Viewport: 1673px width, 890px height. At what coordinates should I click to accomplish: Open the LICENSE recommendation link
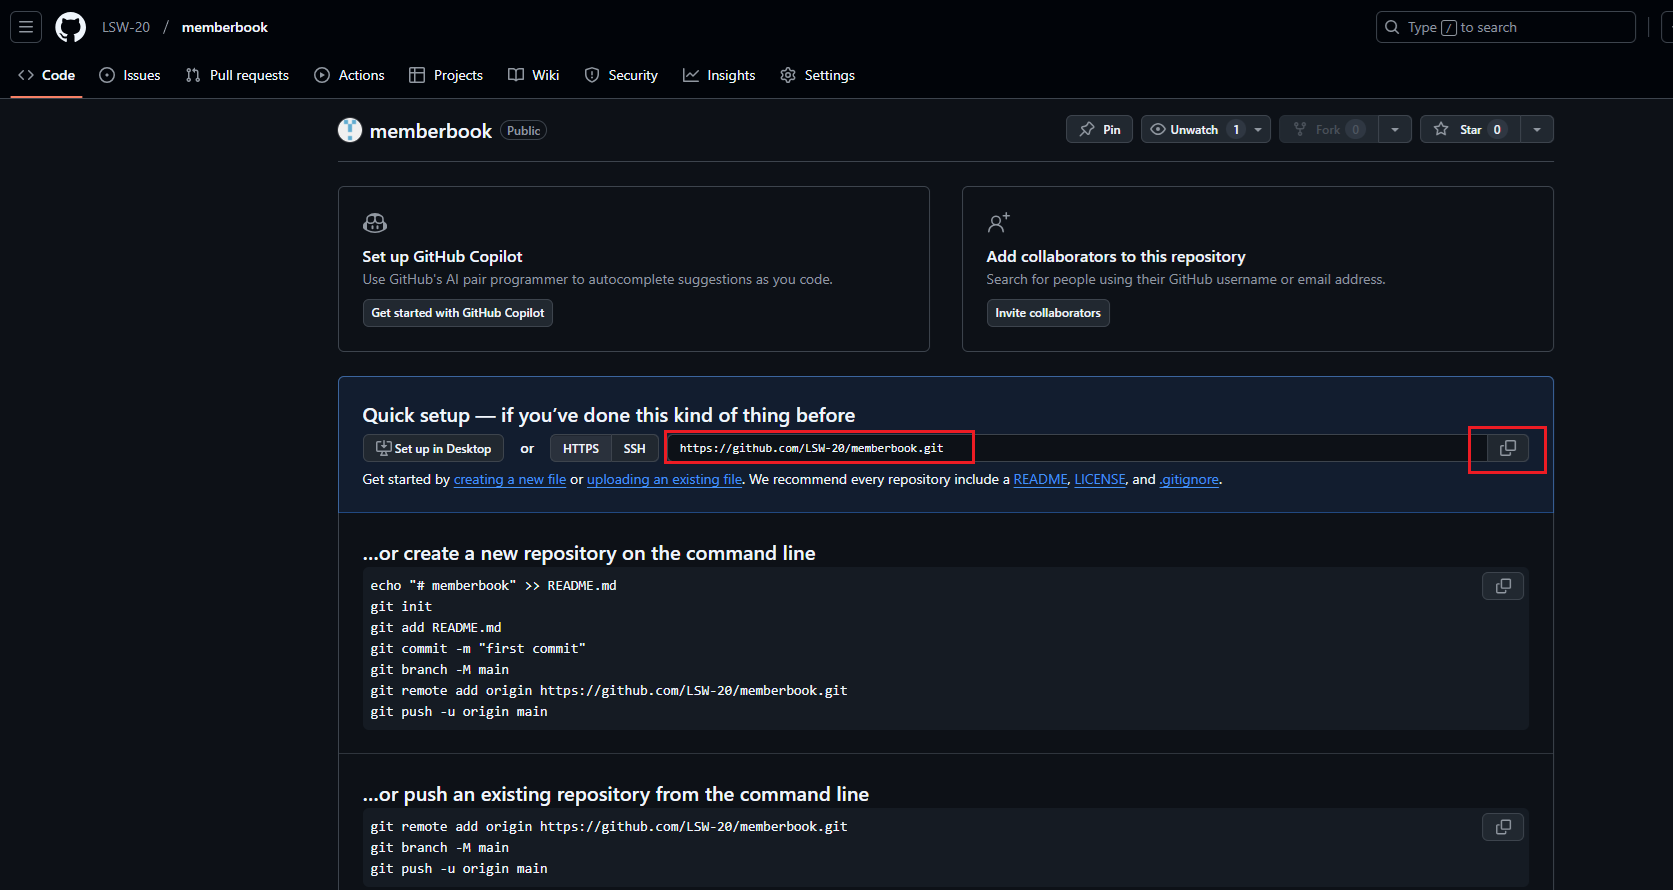1100,479
